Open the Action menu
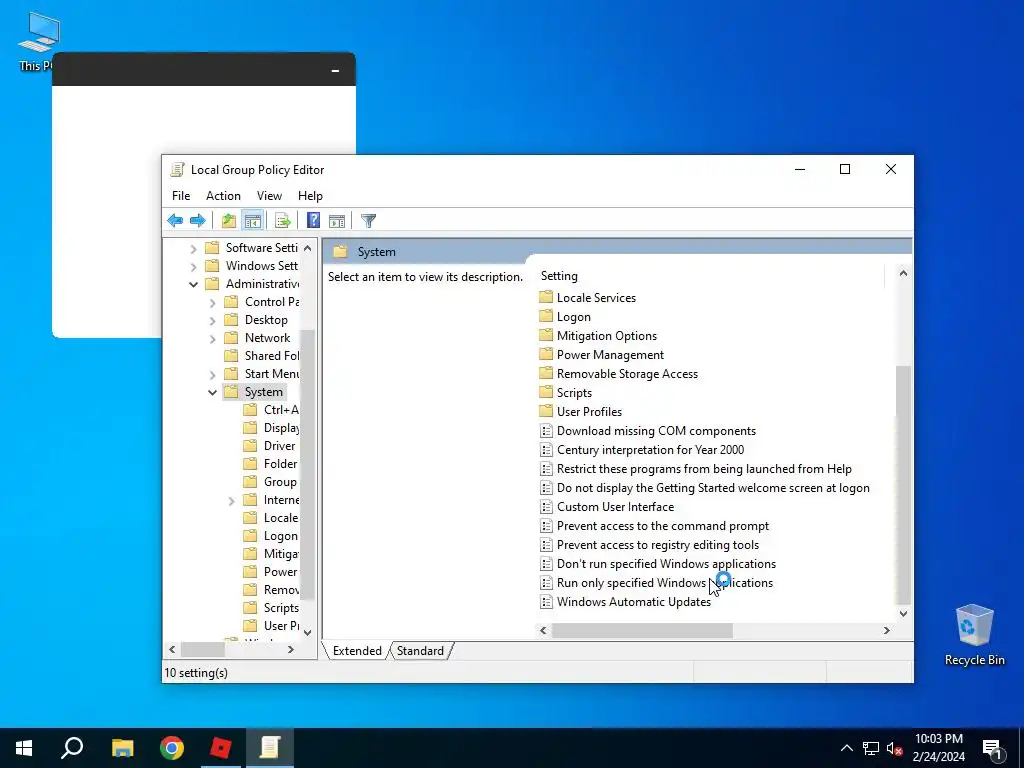Viewport: 1024px width, 768px height. pos(223,196)
